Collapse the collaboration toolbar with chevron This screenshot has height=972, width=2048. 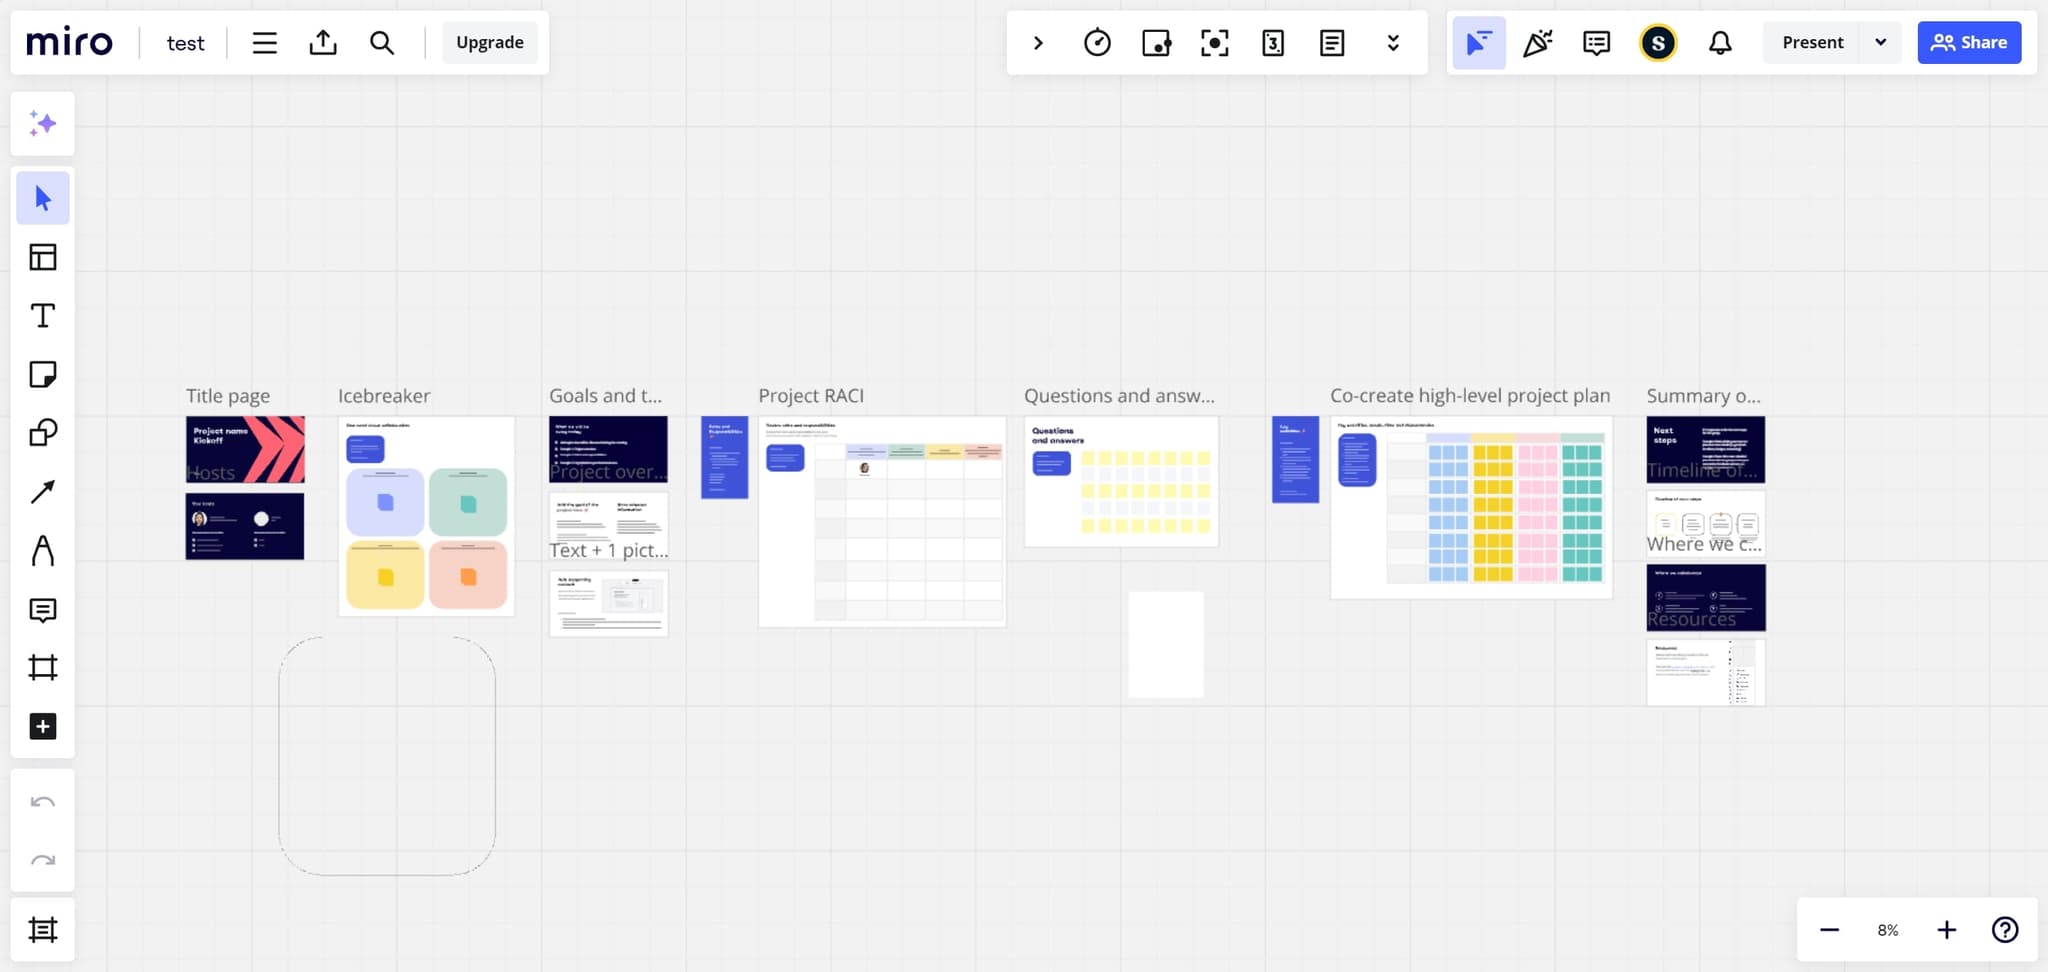click(1038, 43)
